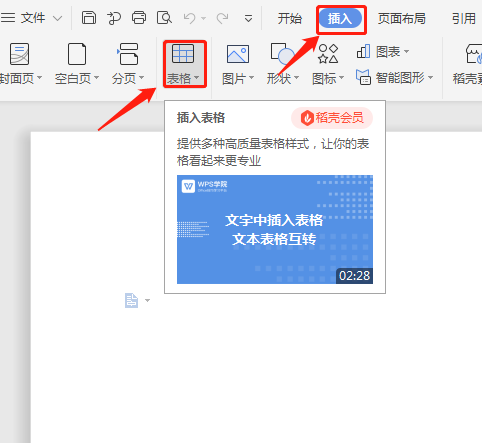482x443 pixels.
Task: Click the export to PDF icon
Action: click(114, 18)
